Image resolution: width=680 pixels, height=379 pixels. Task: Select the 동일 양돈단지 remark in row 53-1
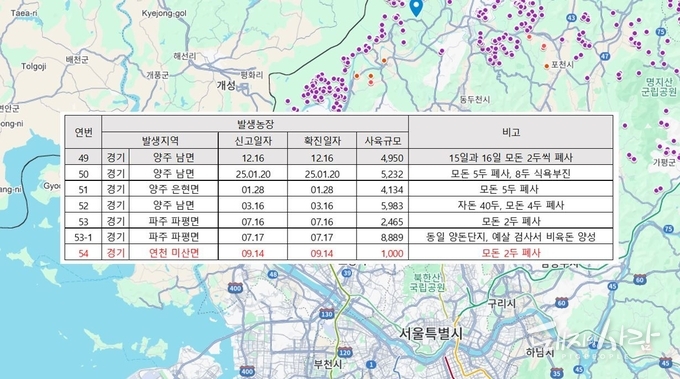point(511,237)
